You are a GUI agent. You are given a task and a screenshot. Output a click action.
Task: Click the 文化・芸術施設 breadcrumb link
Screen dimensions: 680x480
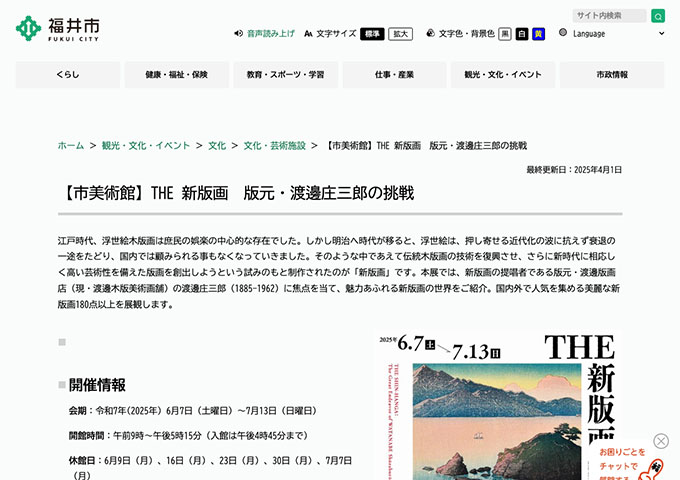coord(275,146)
